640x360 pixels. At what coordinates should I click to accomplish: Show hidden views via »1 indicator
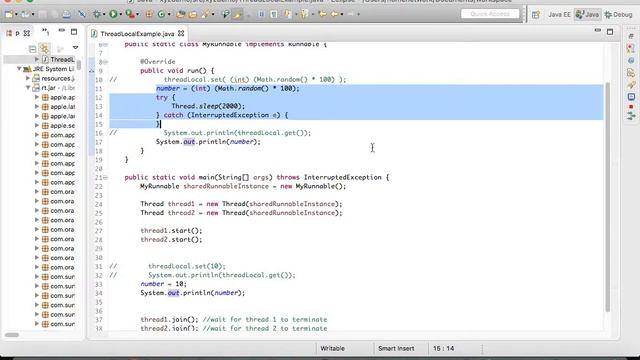click(46, 31)
